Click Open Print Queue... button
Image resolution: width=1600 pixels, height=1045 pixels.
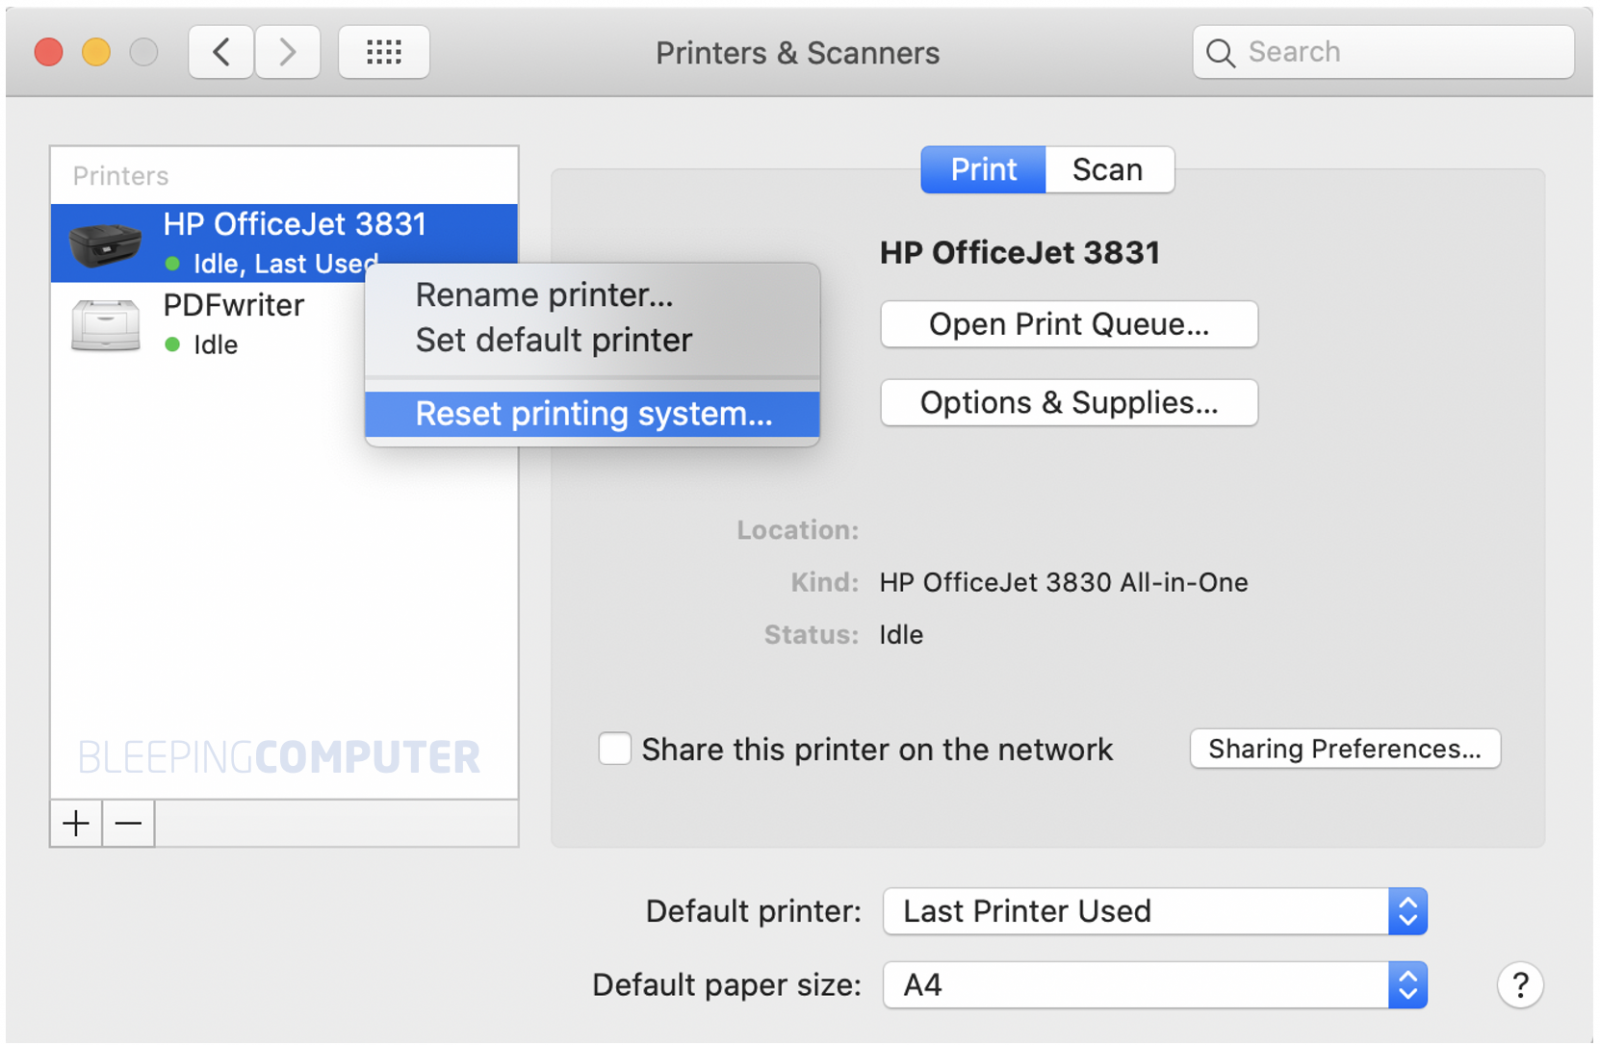1069,324
